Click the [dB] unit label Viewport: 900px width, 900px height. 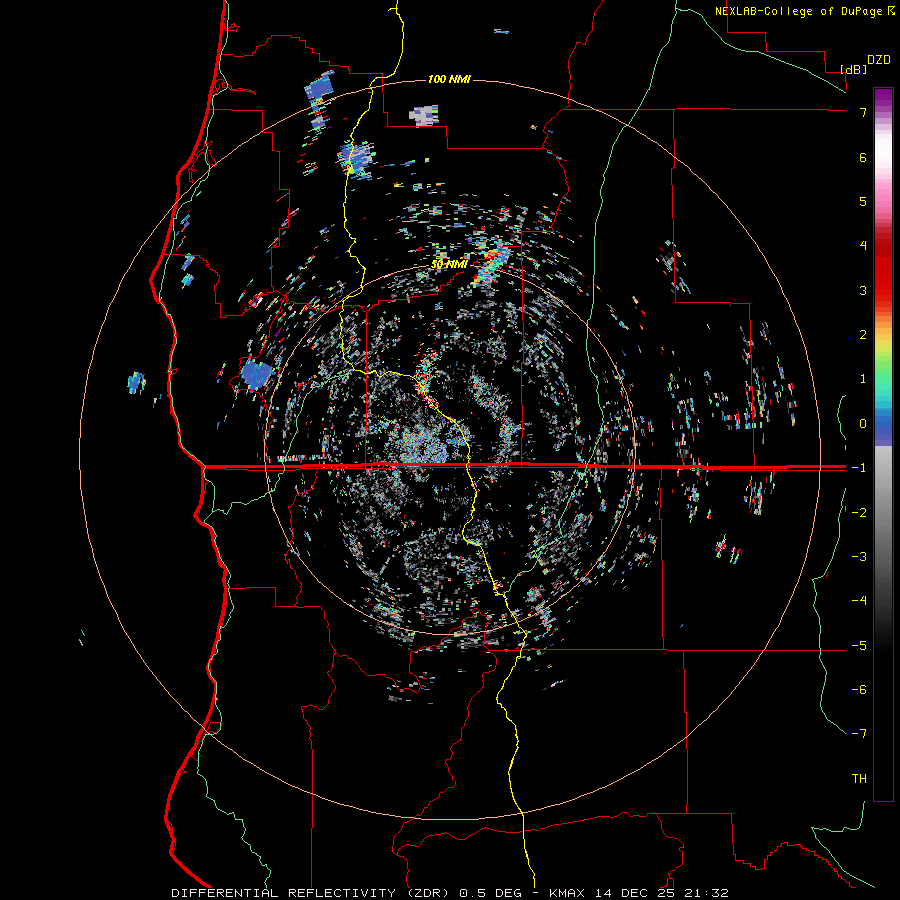click(x=854, y=69)
